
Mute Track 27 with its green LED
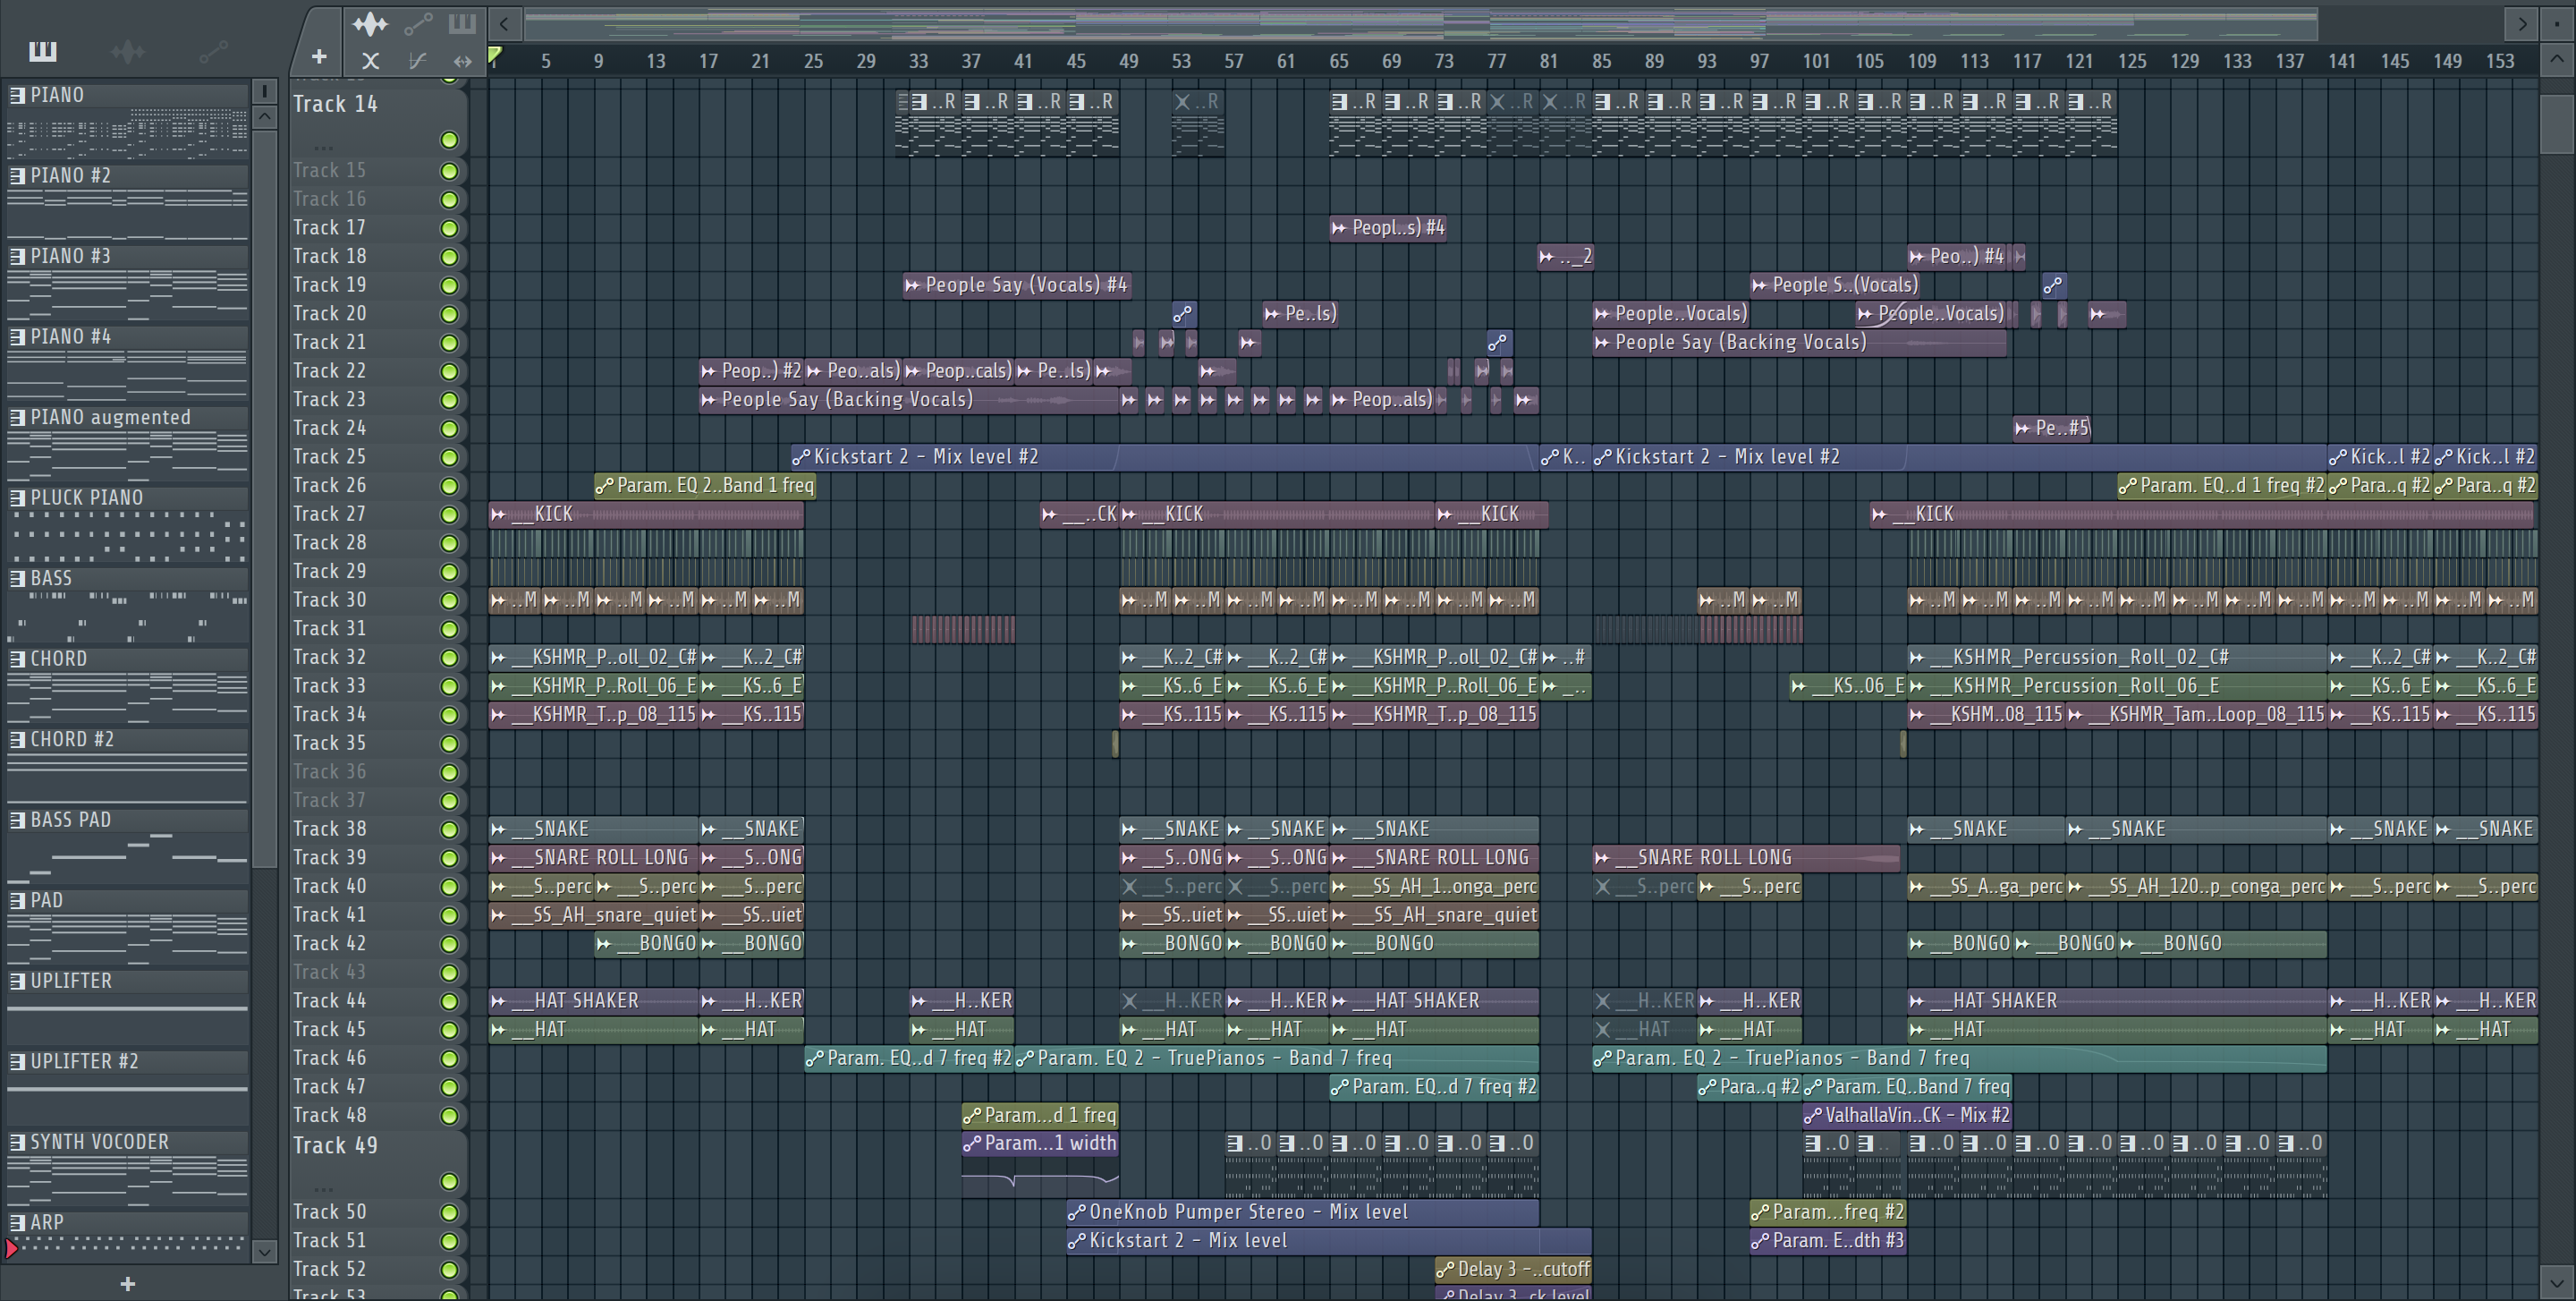[449, 514]
